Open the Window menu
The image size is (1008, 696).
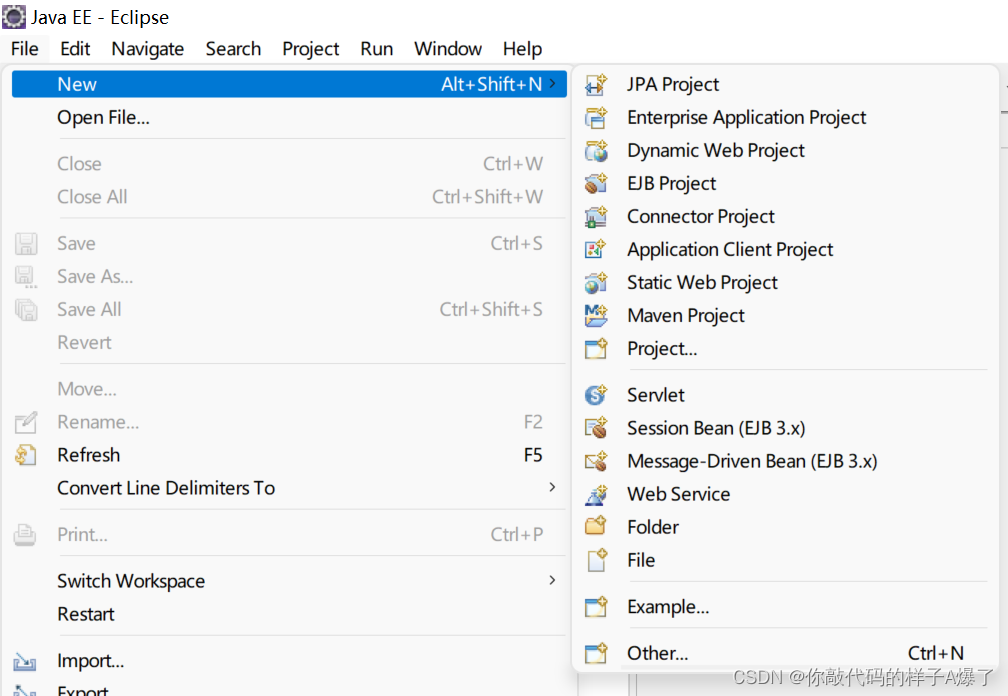448,49
